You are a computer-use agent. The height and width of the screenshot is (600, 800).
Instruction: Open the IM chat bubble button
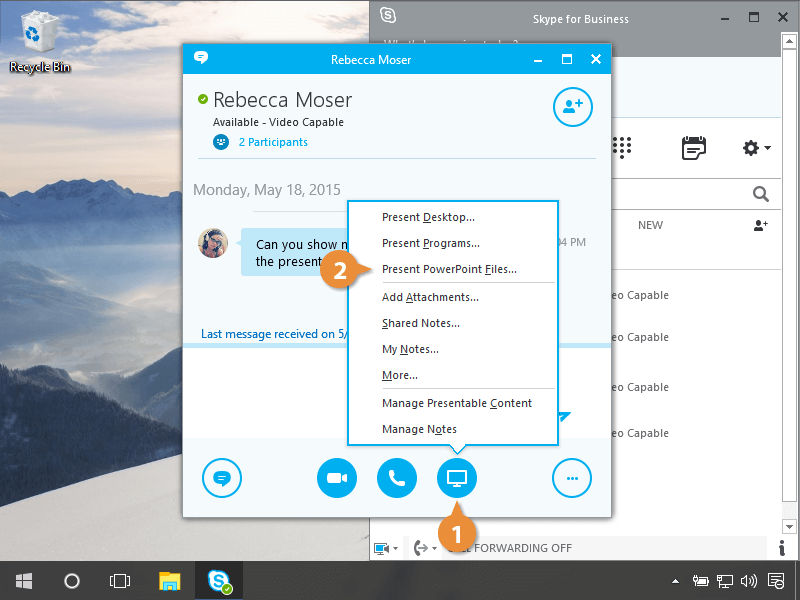coord(222,478)
